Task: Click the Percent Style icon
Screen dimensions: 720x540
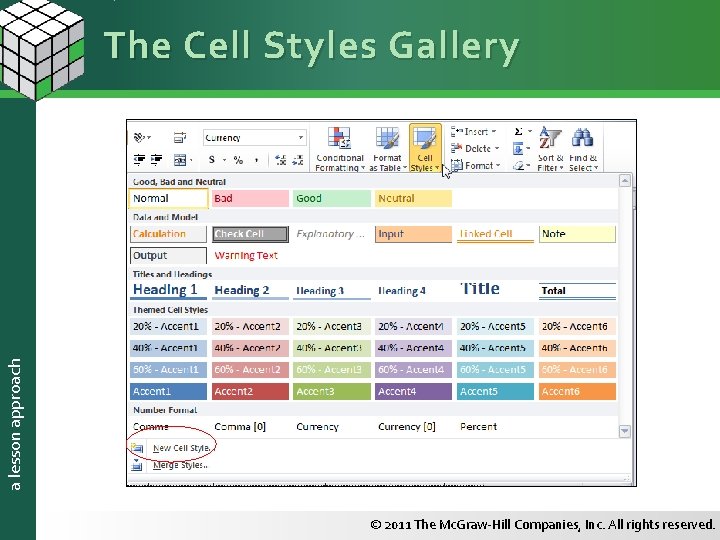Action: coord(238,160)
